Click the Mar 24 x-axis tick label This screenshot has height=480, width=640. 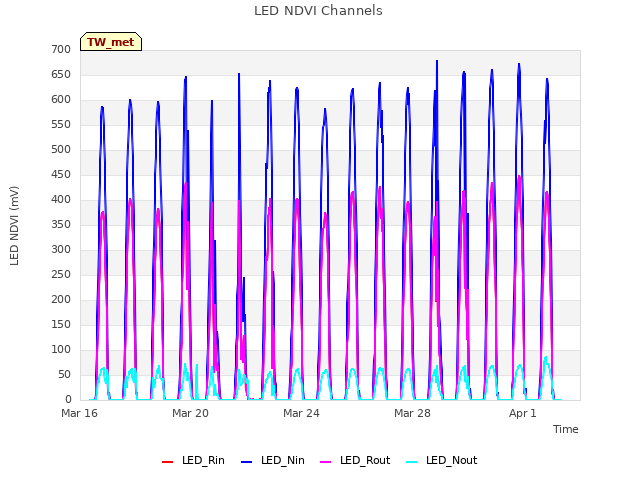coord(301,413)
